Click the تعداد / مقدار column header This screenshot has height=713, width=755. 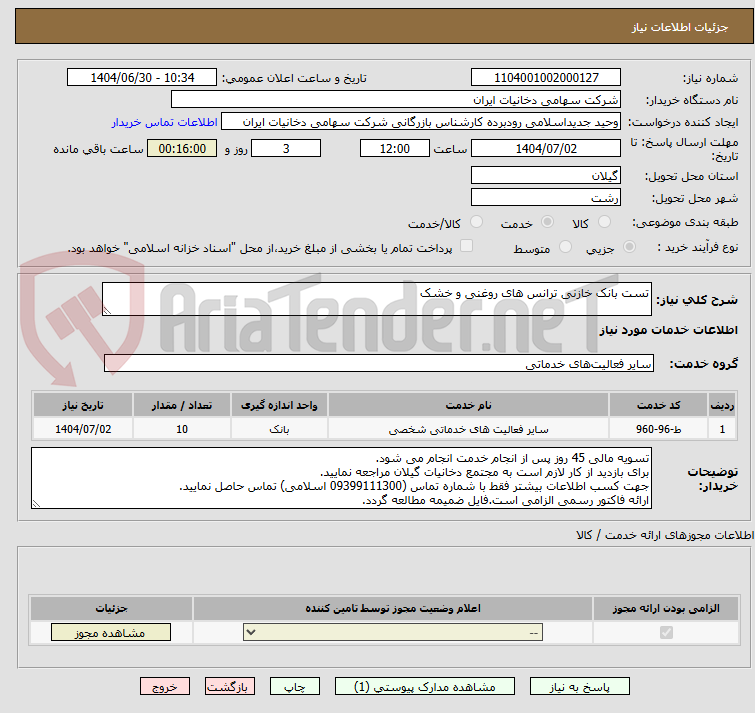click(182, 405)
